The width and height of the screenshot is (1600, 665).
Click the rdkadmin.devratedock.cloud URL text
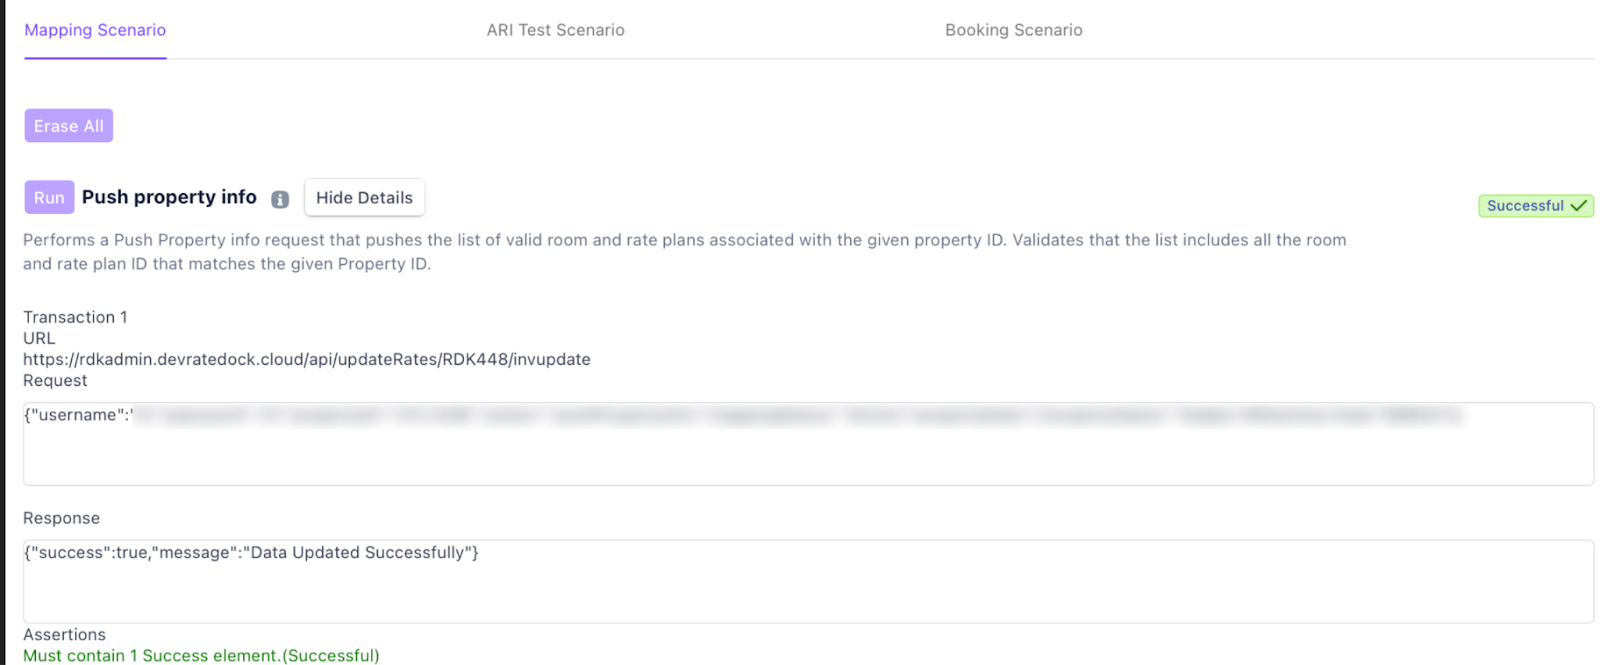306,359
